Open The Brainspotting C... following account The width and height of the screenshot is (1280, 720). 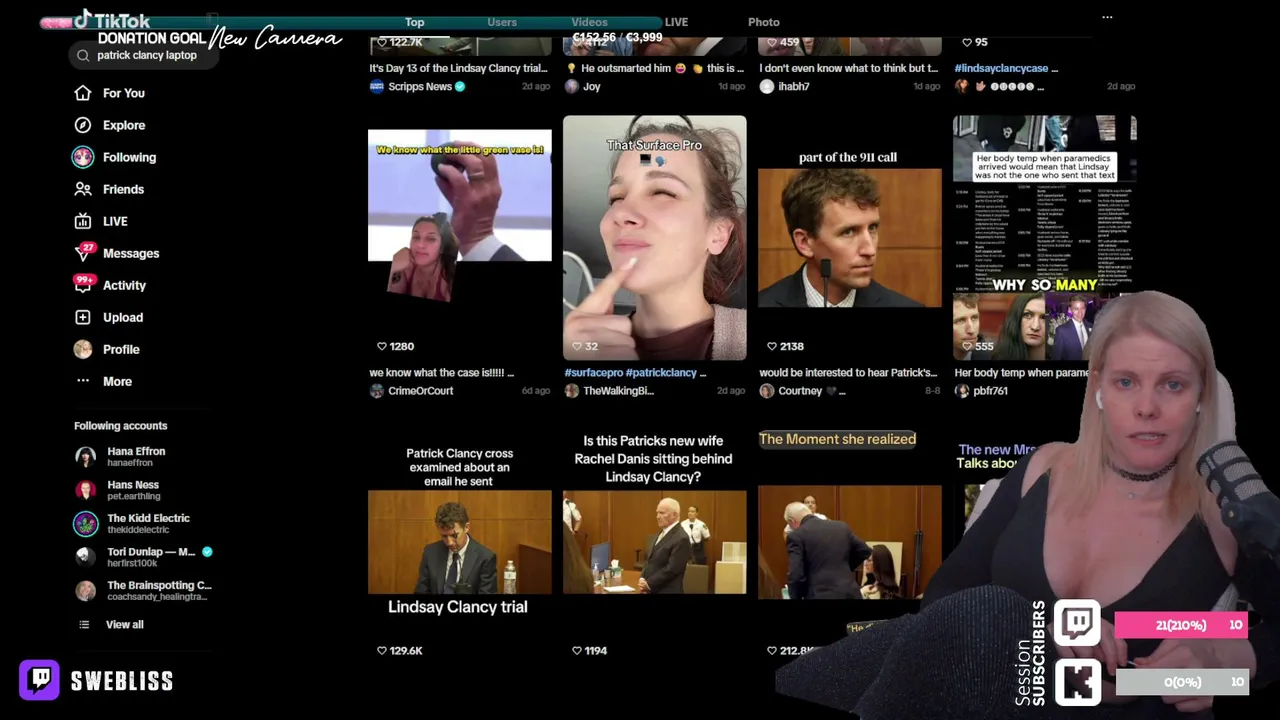[143, 590]
